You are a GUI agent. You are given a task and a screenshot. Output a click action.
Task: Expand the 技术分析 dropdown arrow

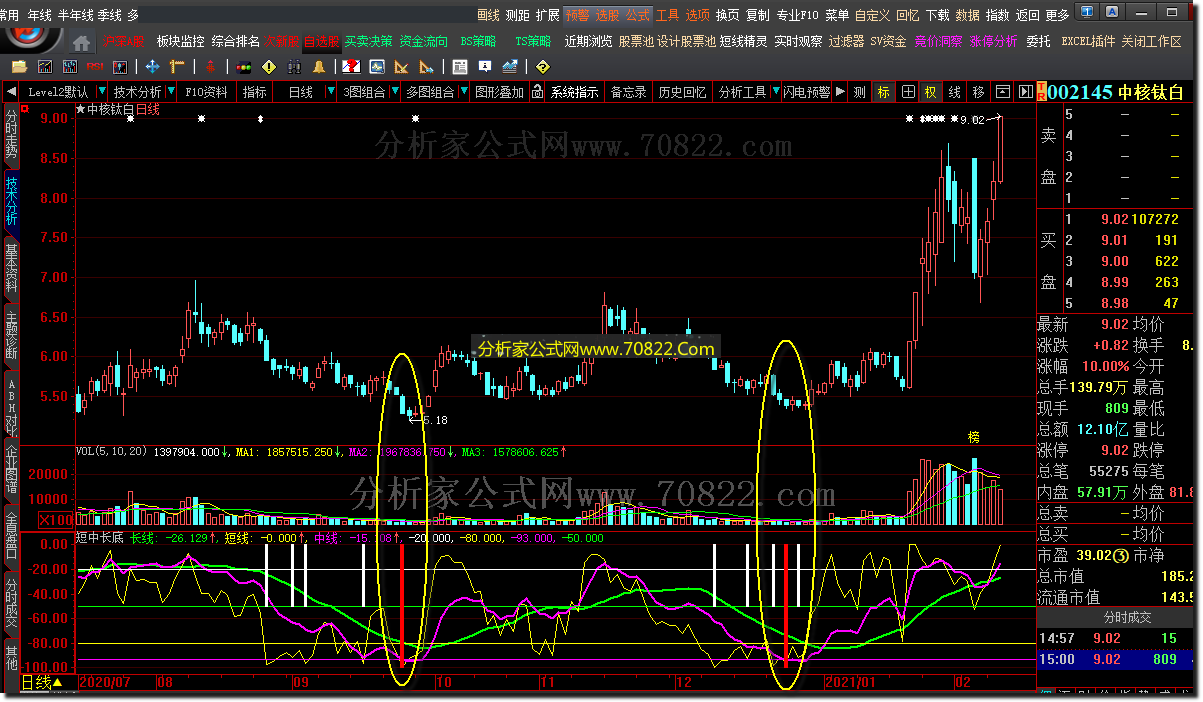tap(171, 92)
